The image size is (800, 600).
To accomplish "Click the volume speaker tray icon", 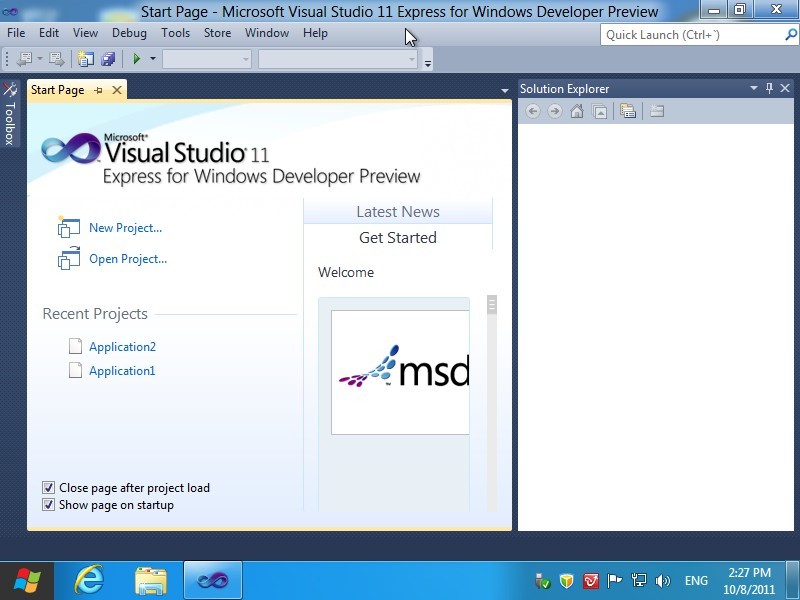I will point(662,581).
